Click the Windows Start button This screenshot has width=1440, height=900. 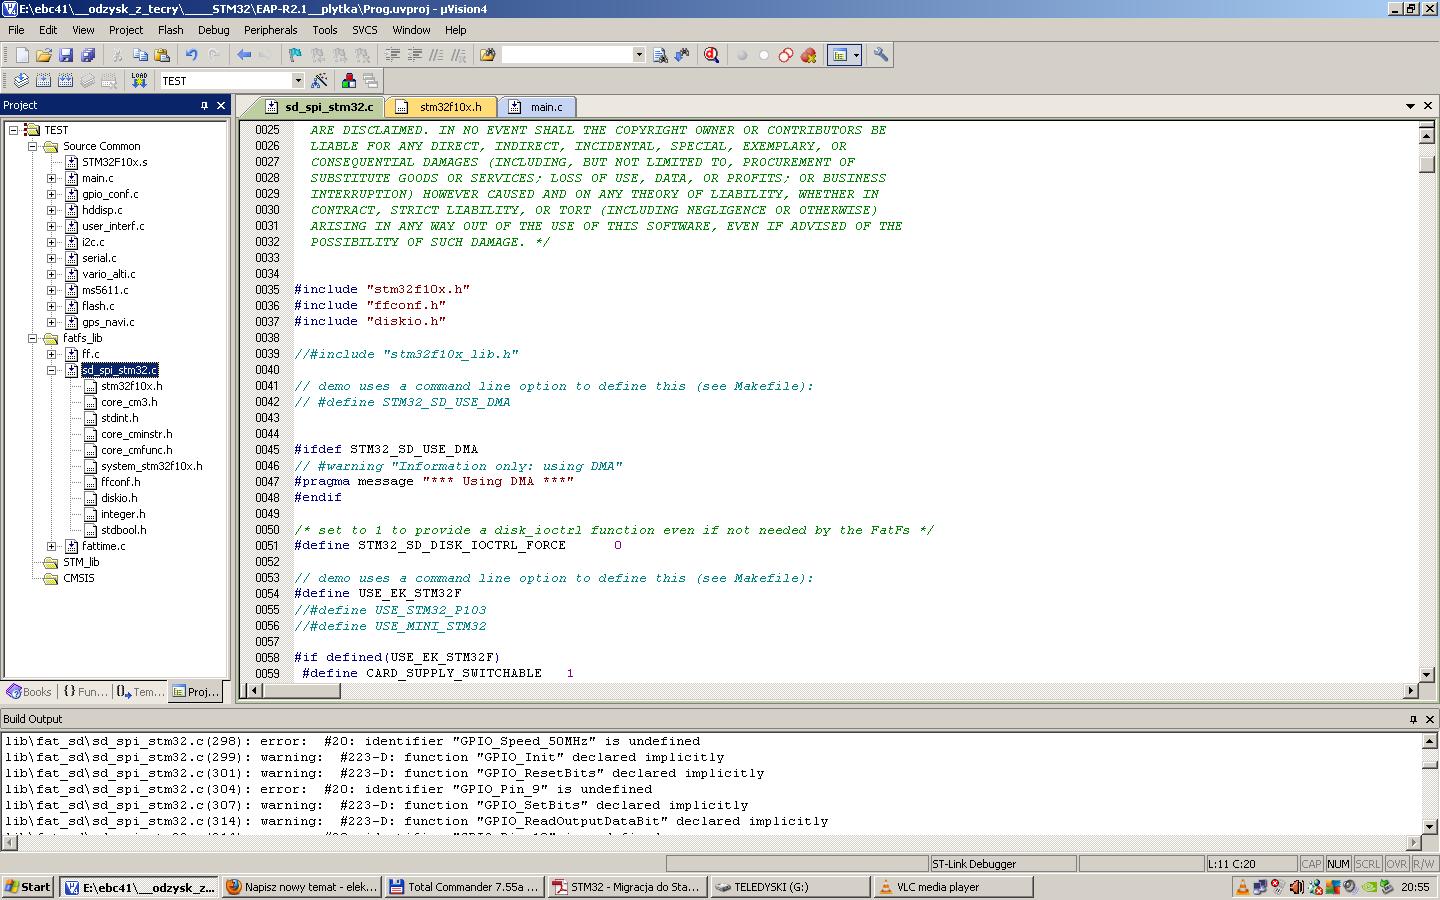pos(28,887)
